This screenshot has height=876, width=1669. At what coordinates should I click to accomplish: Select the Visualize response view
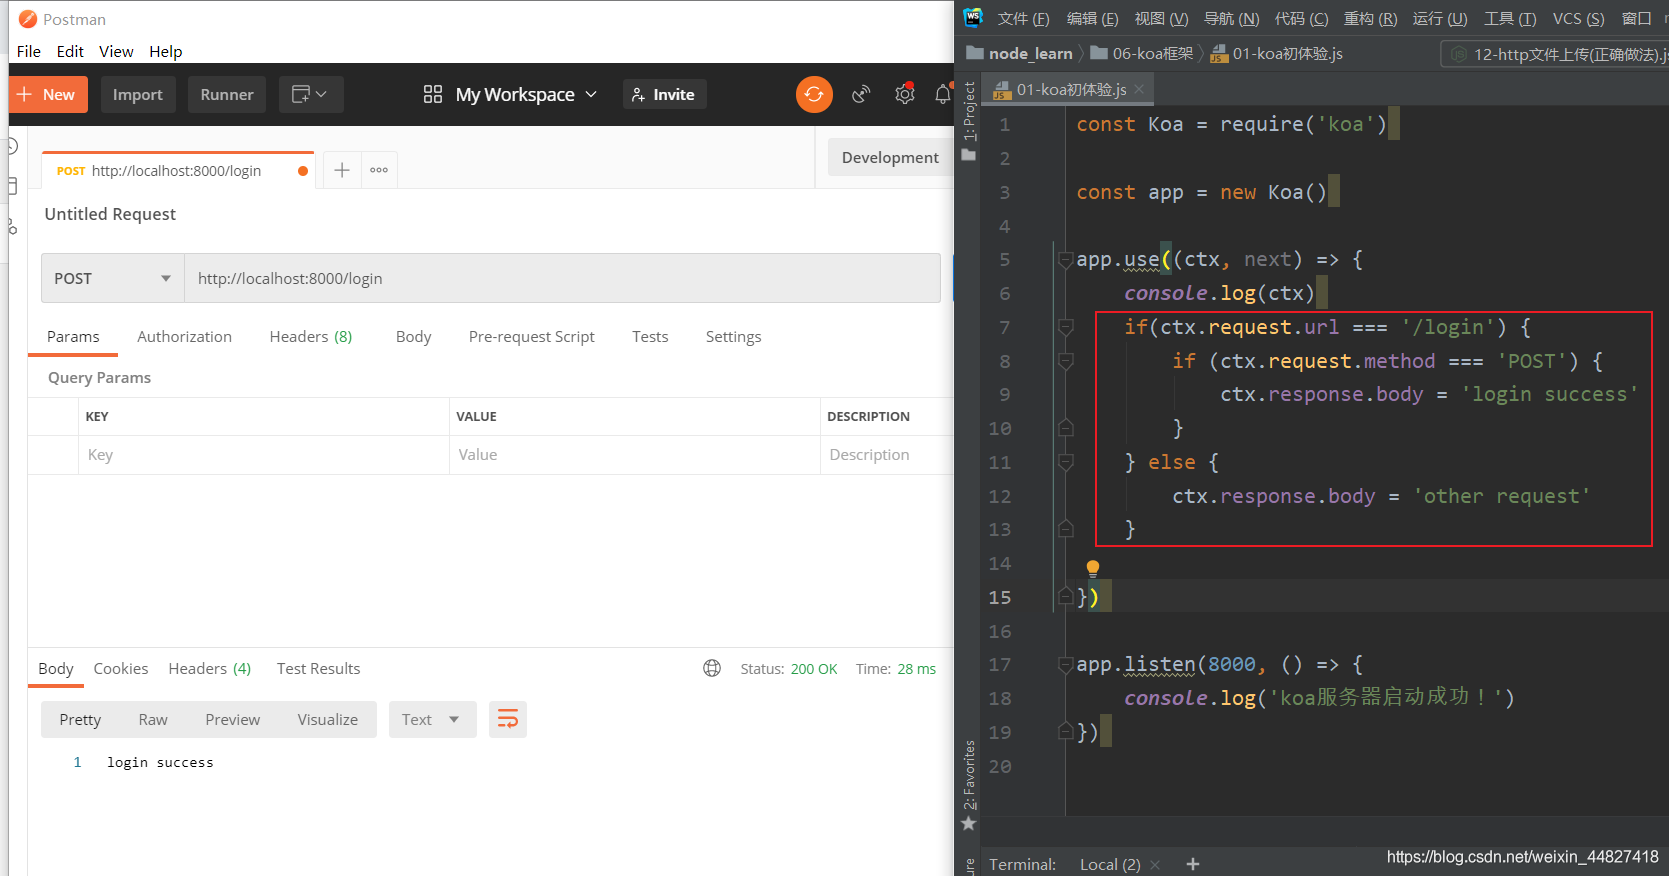click(x=327, y=720)
